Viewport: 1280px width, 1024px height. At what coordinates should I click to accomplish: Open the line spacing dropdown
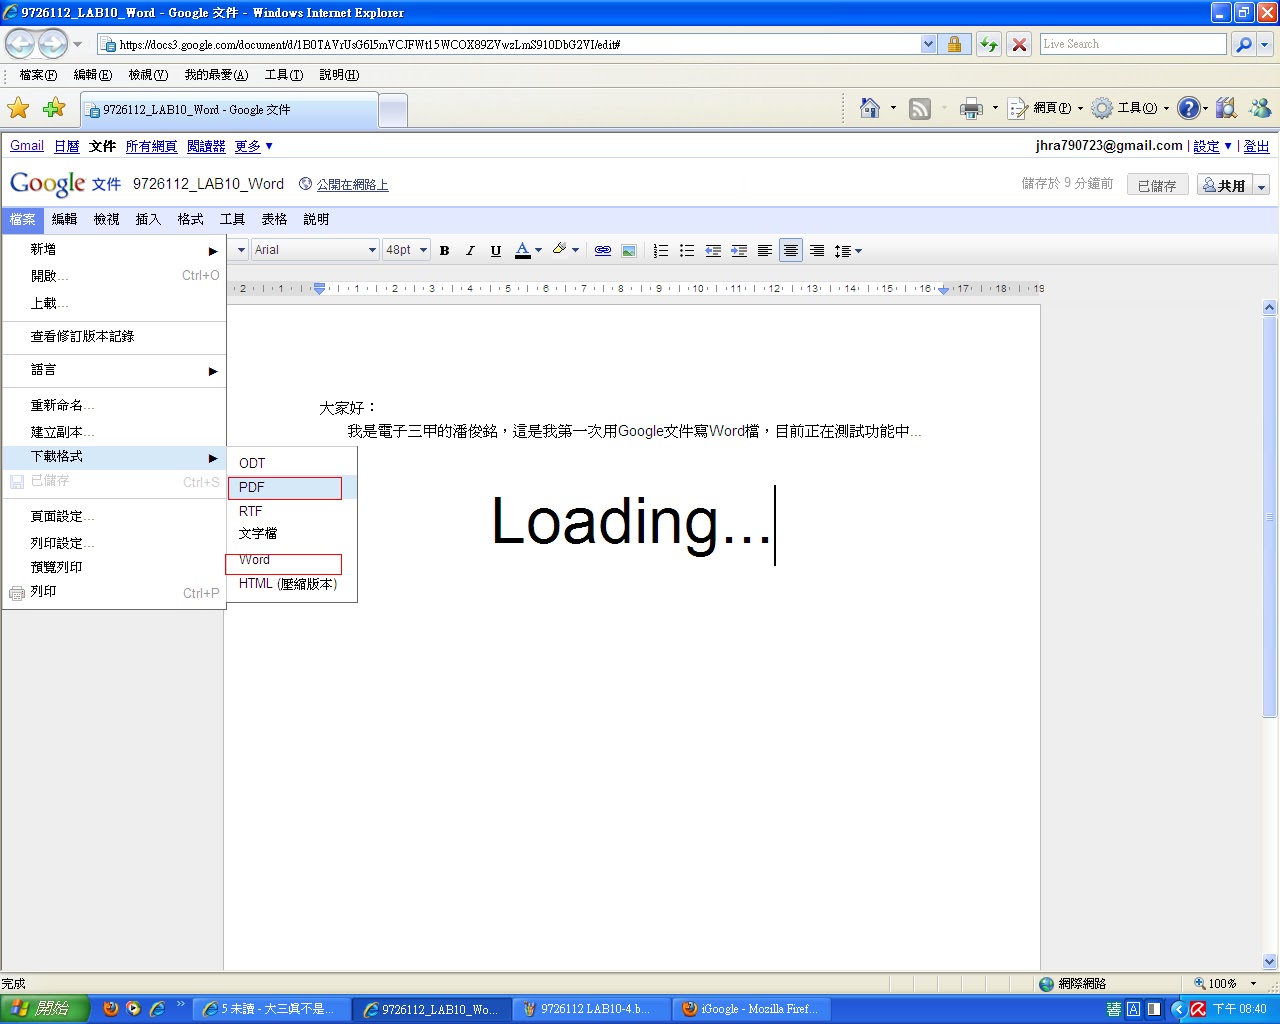[848, 250]
